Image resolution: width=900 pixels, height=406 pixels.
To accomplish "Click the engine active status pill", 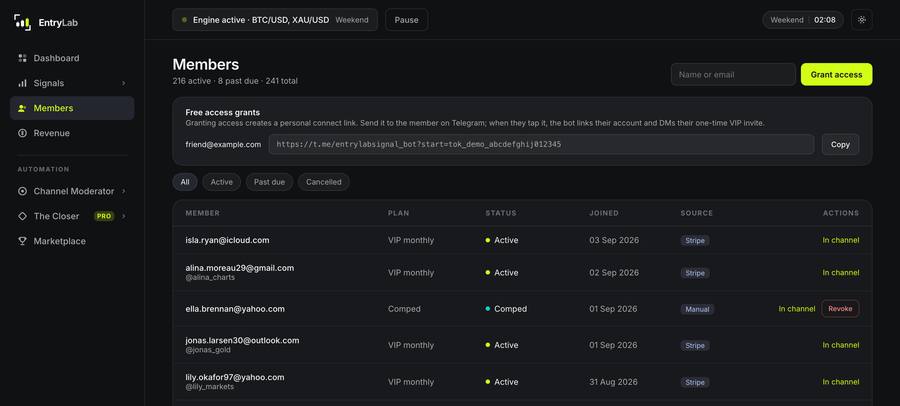I will coord(275,20).
